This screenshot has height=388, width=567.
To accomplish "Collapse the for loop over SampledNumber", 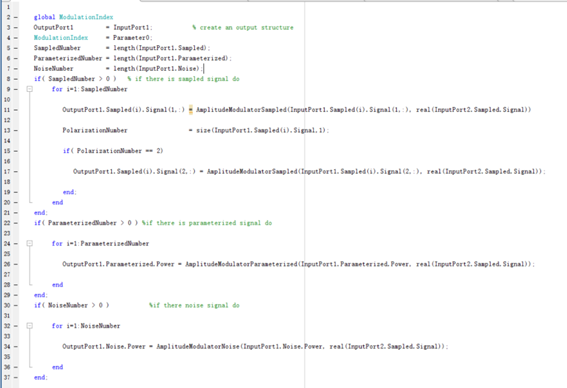I will point(30,89).
